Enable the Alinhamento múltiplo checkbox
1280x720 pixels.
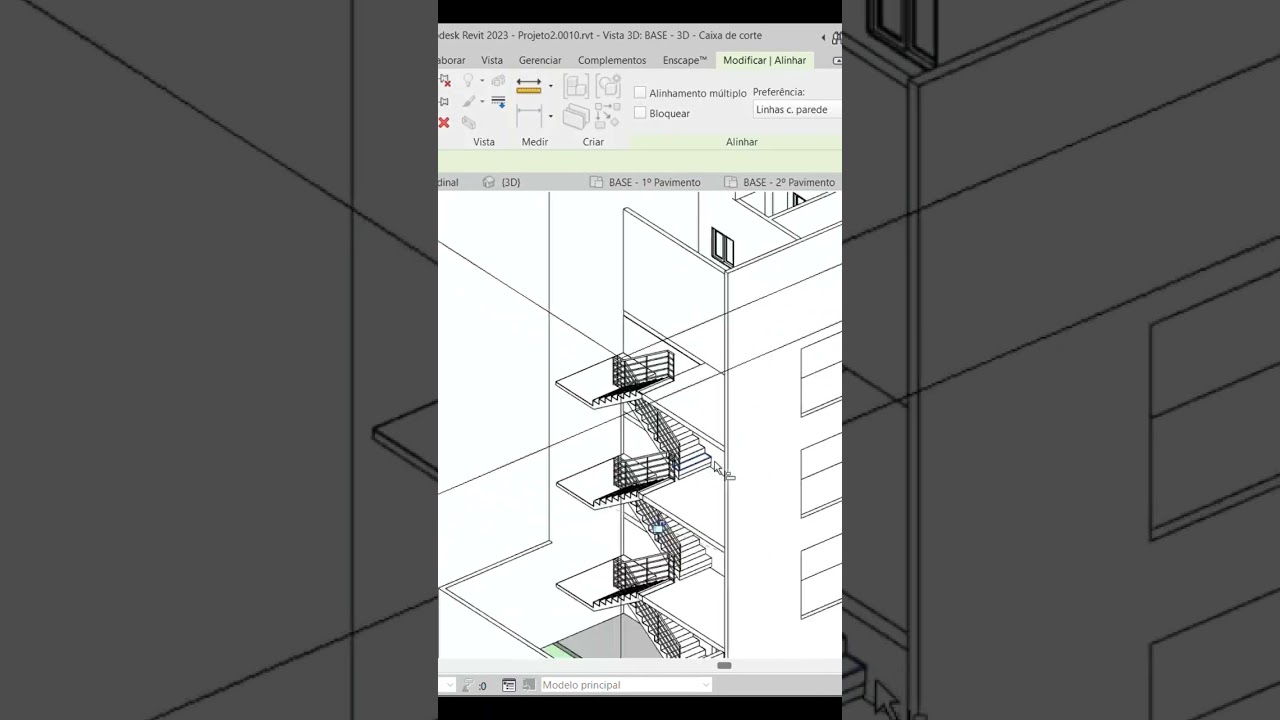[x=640, y=93]
